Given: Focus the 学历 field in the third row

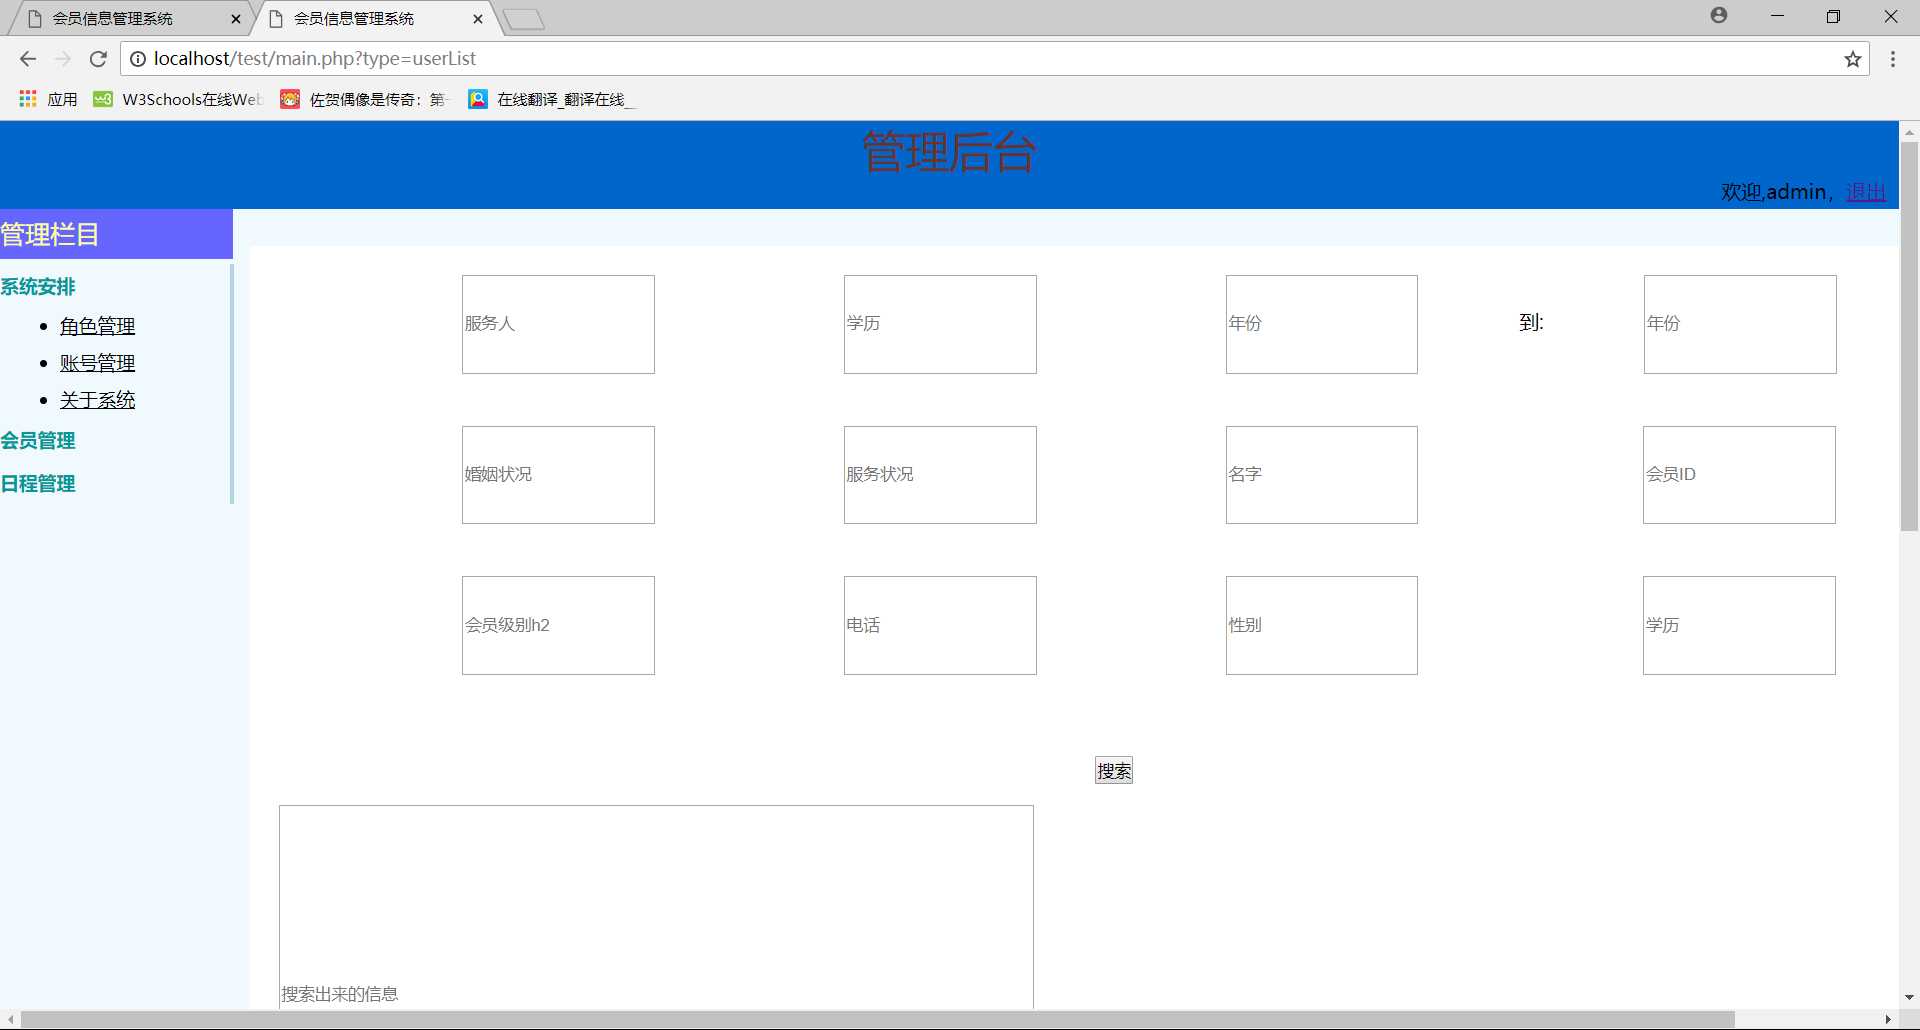Looking at the screenshot, I should coord(1739,625).
